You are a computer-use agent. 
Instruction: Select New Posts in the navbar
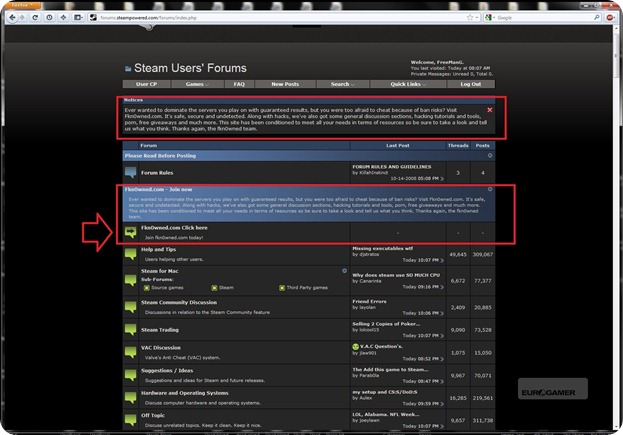tap(285, 84)
